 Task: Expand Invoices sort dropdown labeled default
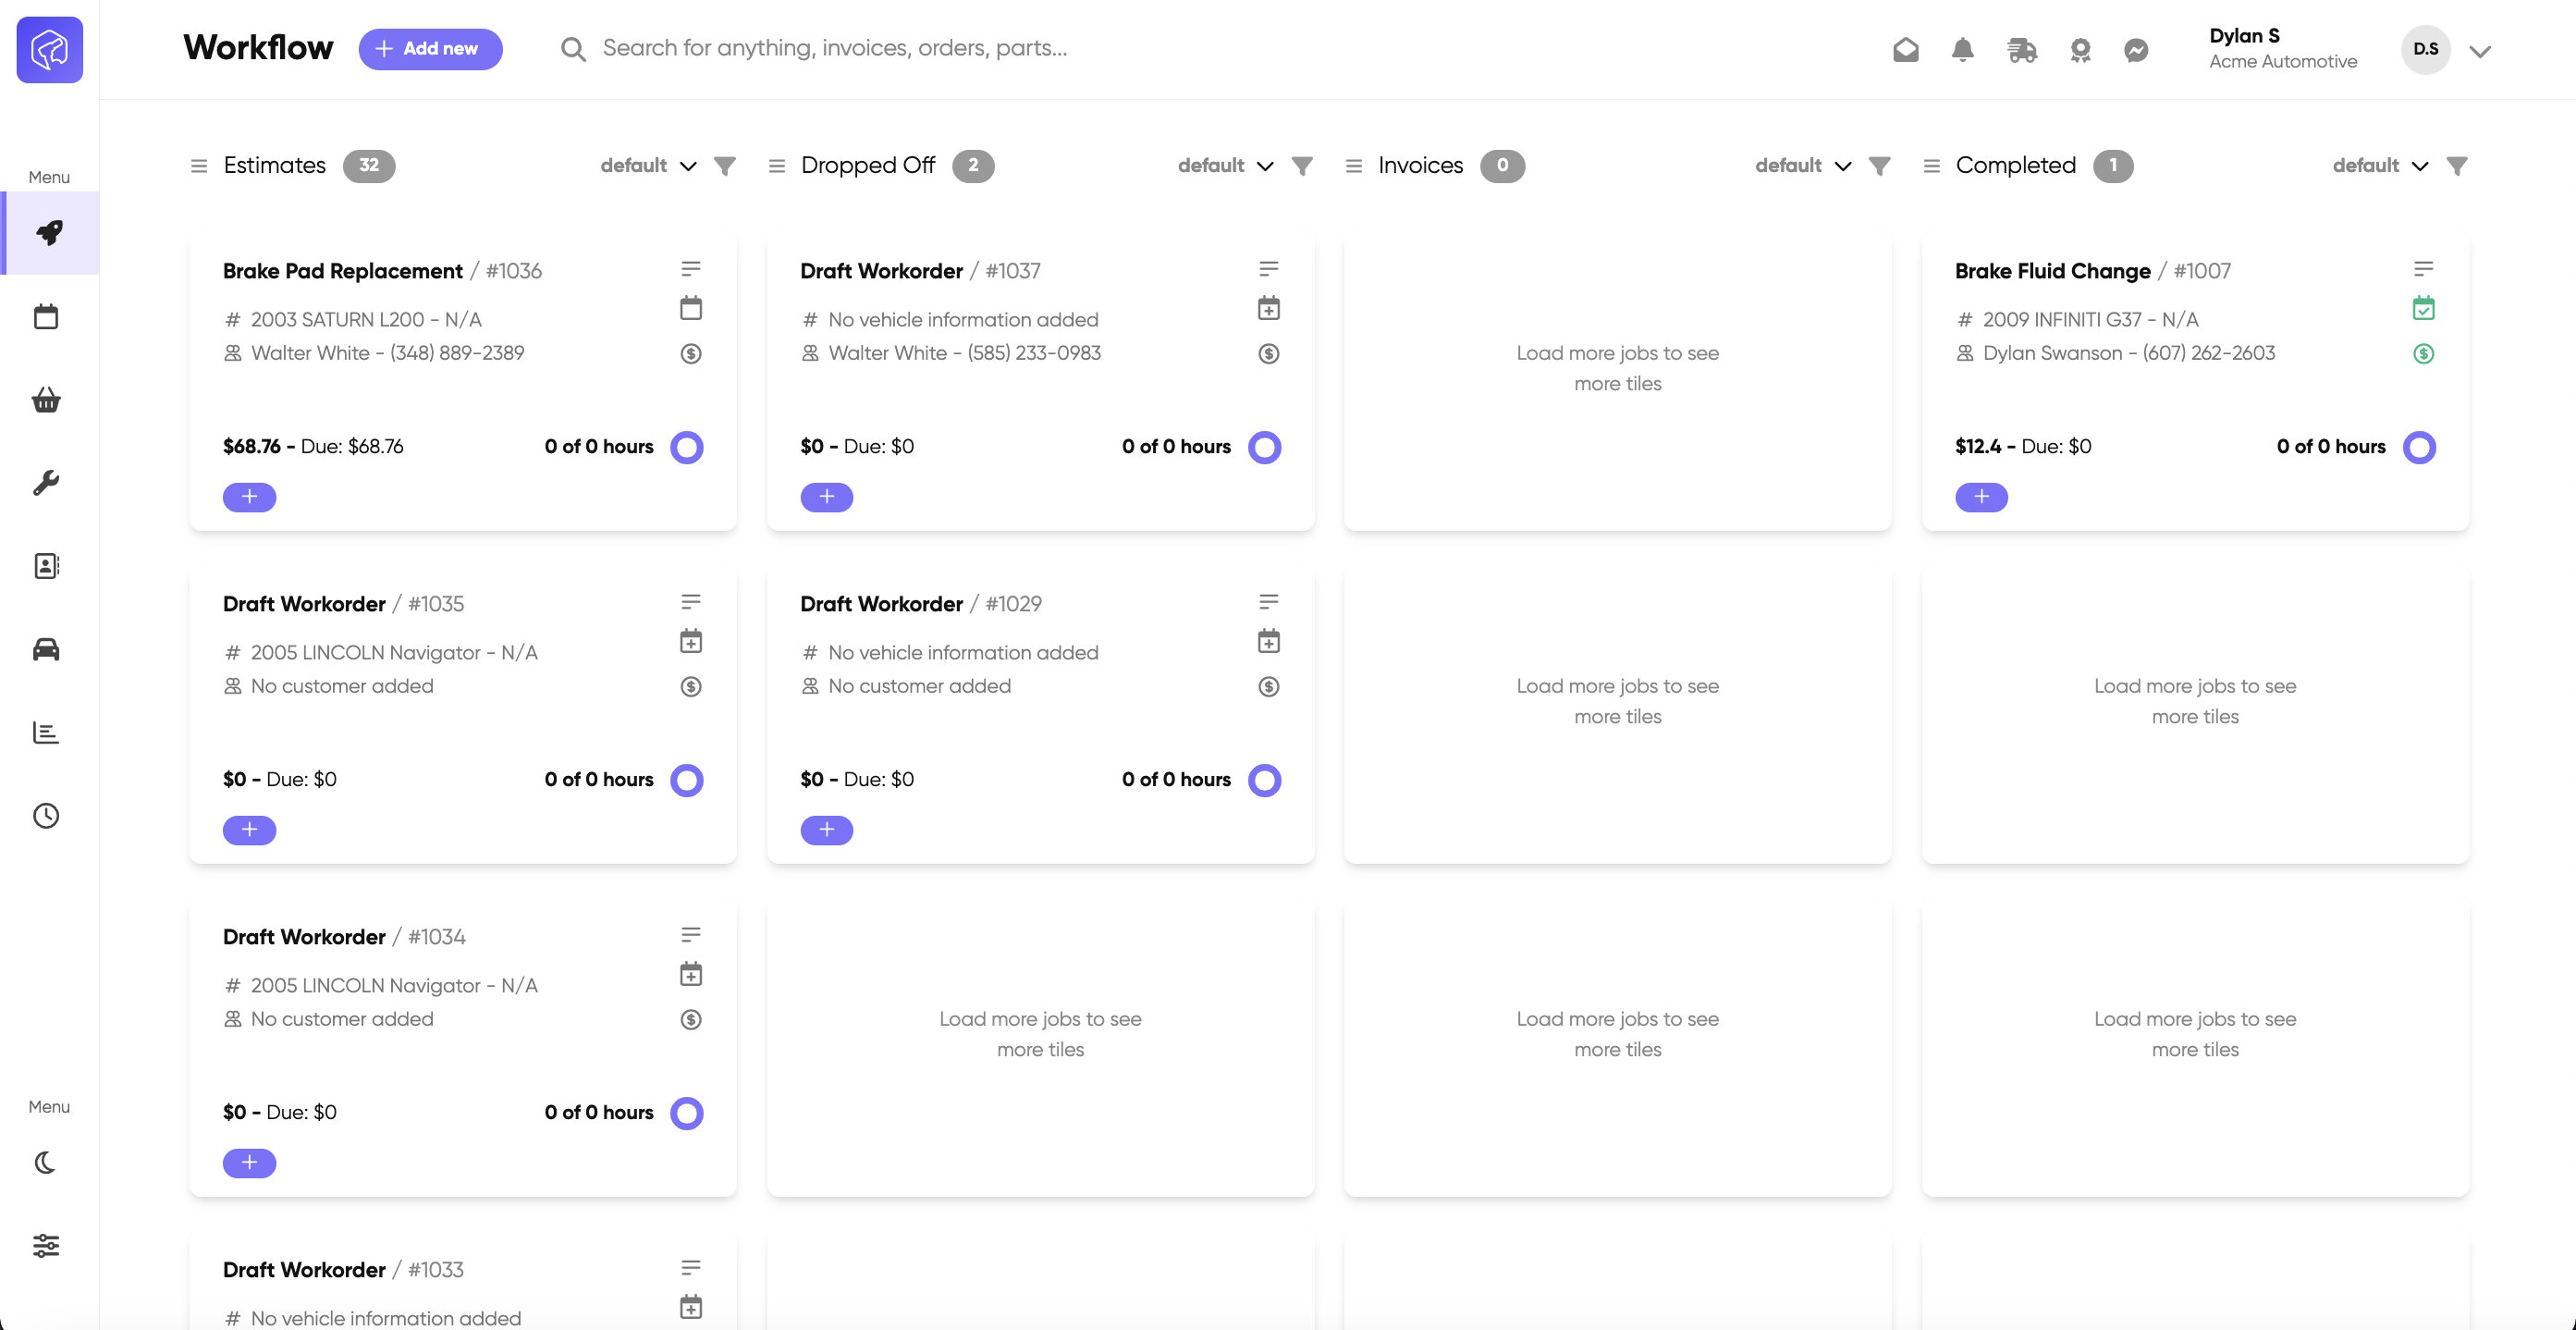click(1803, 166)
